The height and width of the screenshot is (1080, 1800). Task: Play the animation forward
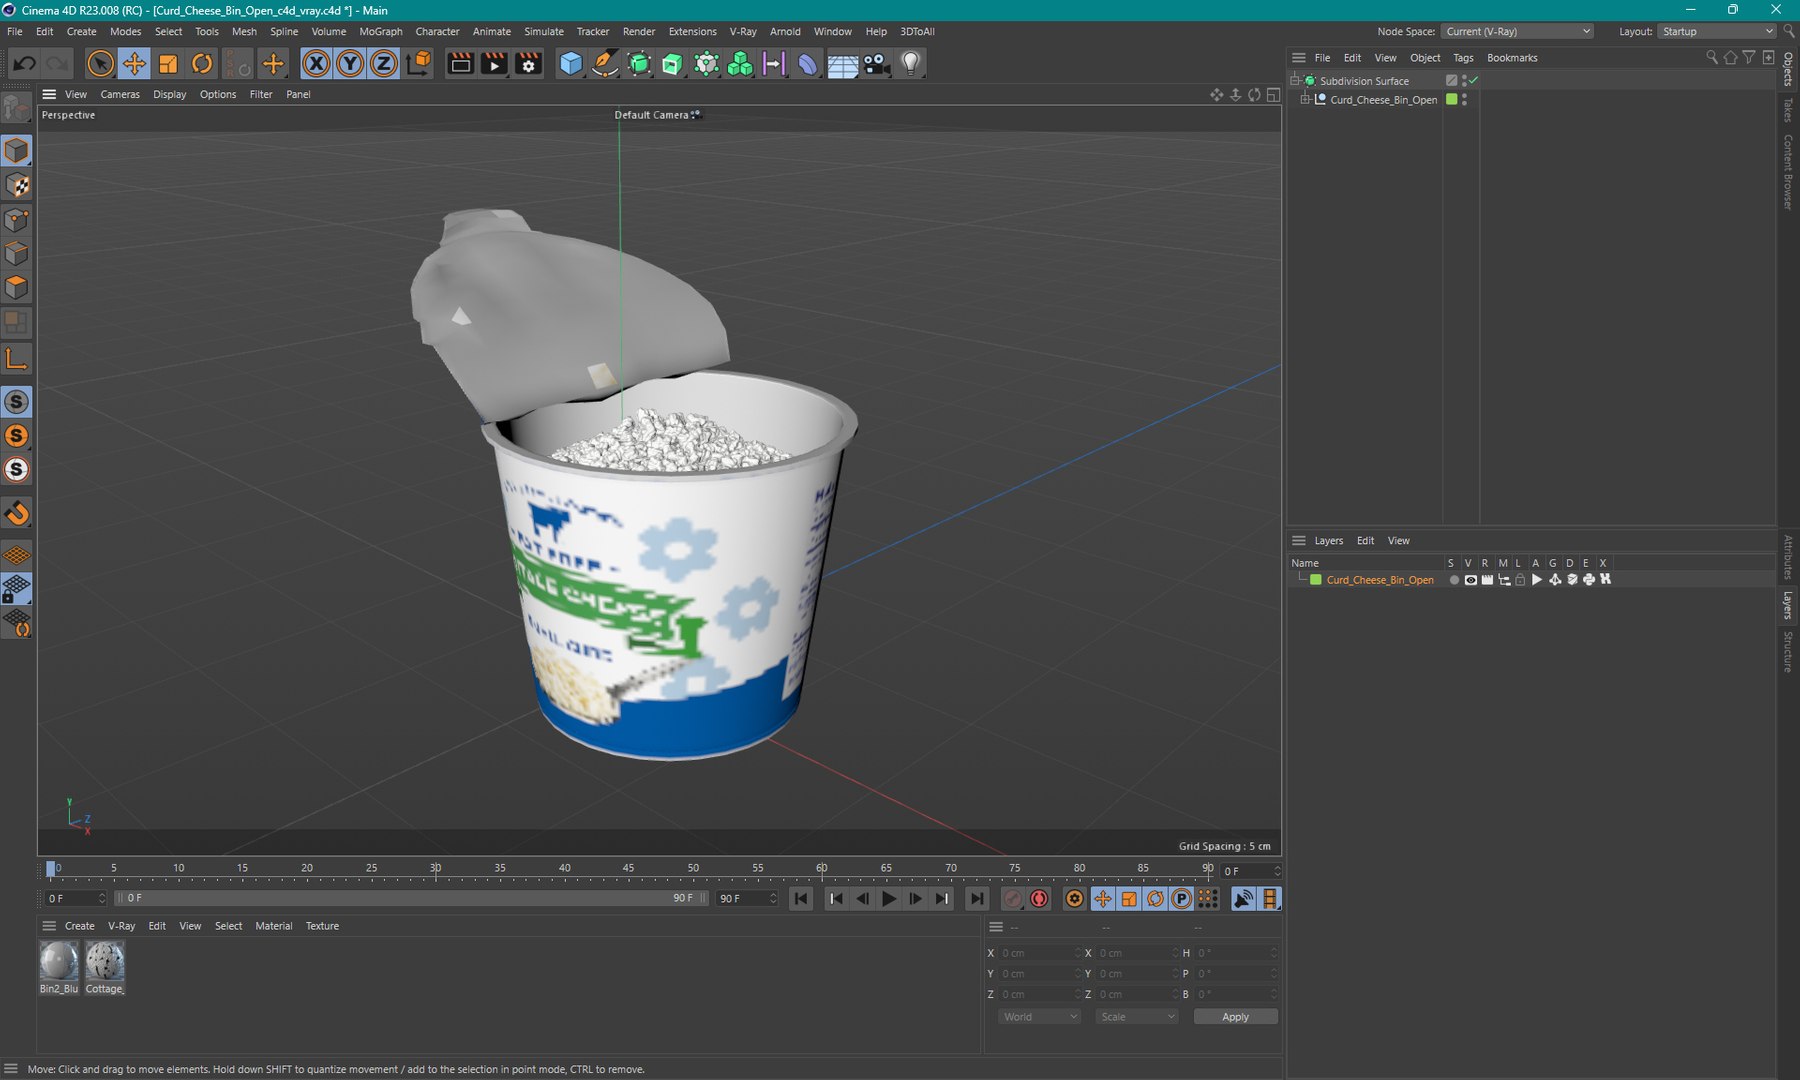pyautogui.click(x=889, y=899)
